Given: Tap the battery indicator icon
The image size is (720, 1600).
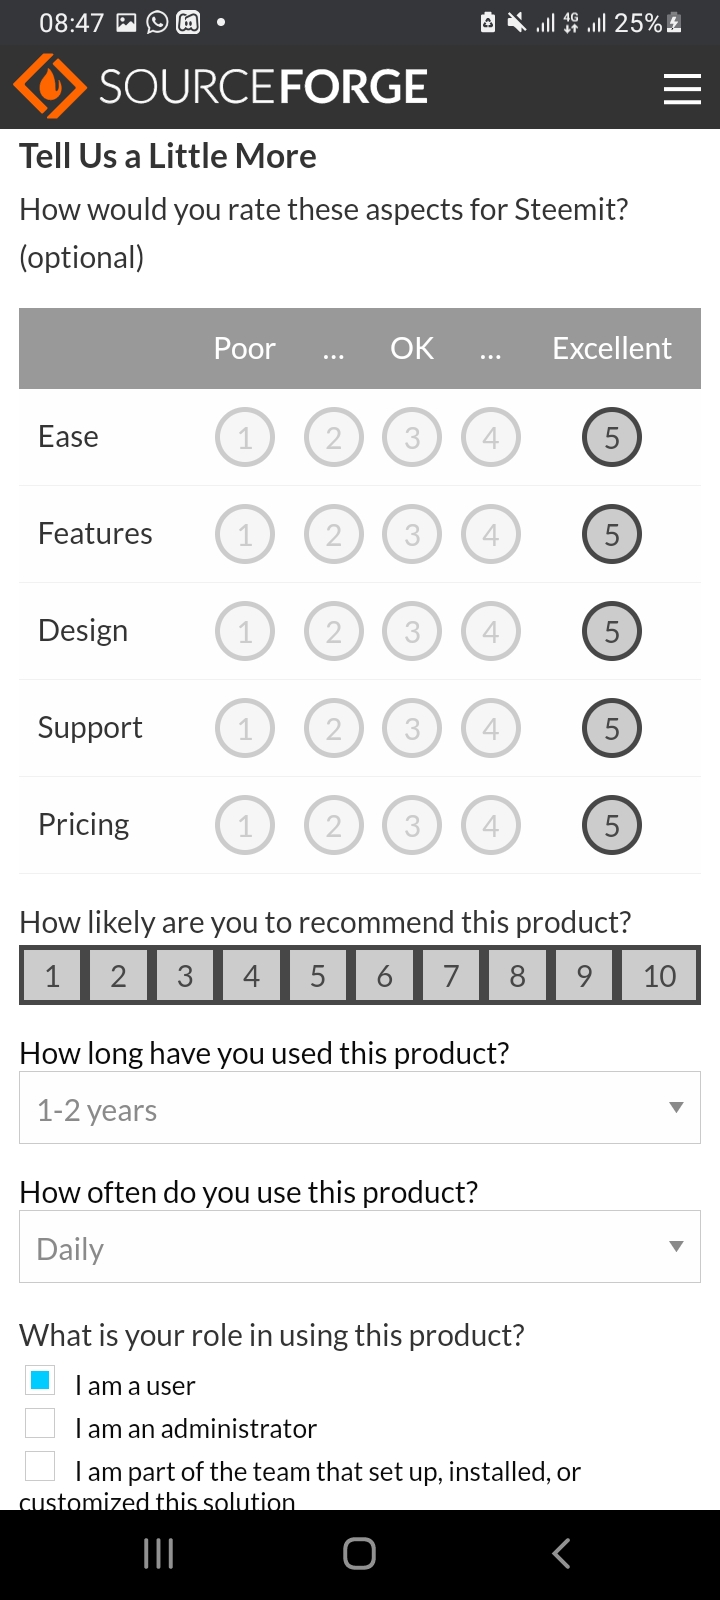Looking at the screenshot, I should click(x=674, y=22).
